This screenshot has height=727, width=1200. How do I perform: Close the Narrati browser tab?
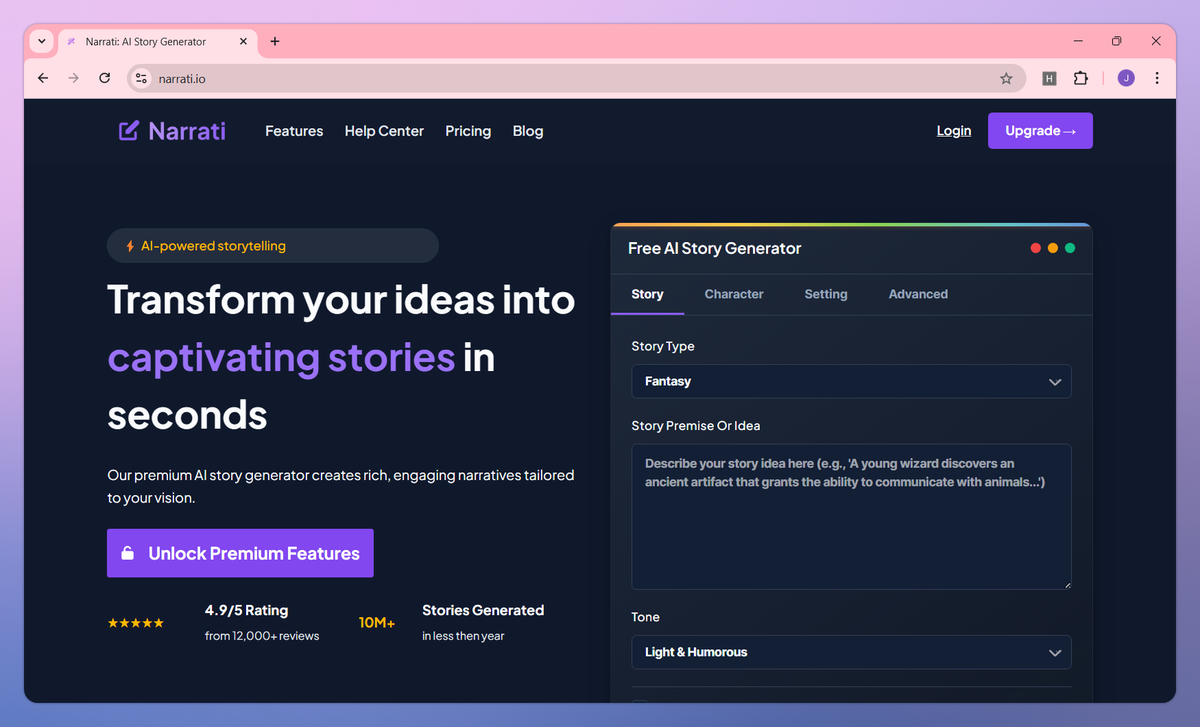(244, 41)
